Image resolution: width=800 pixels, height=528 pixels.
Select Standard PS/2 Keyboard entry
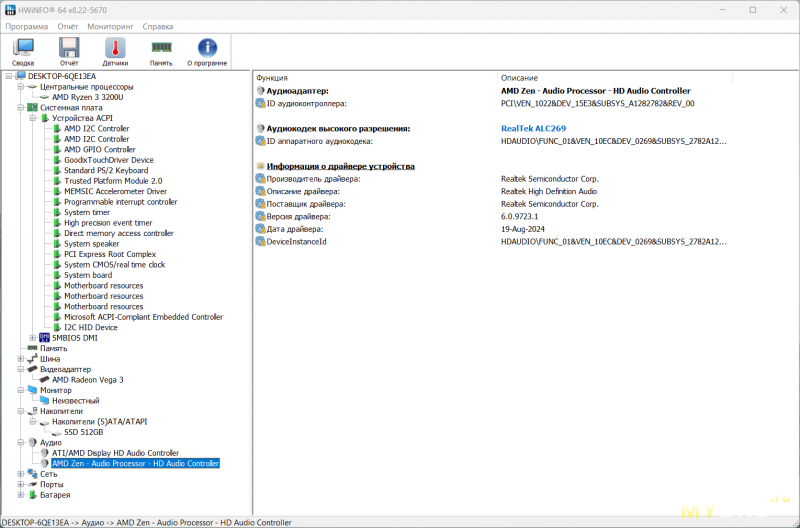(106, 170)
